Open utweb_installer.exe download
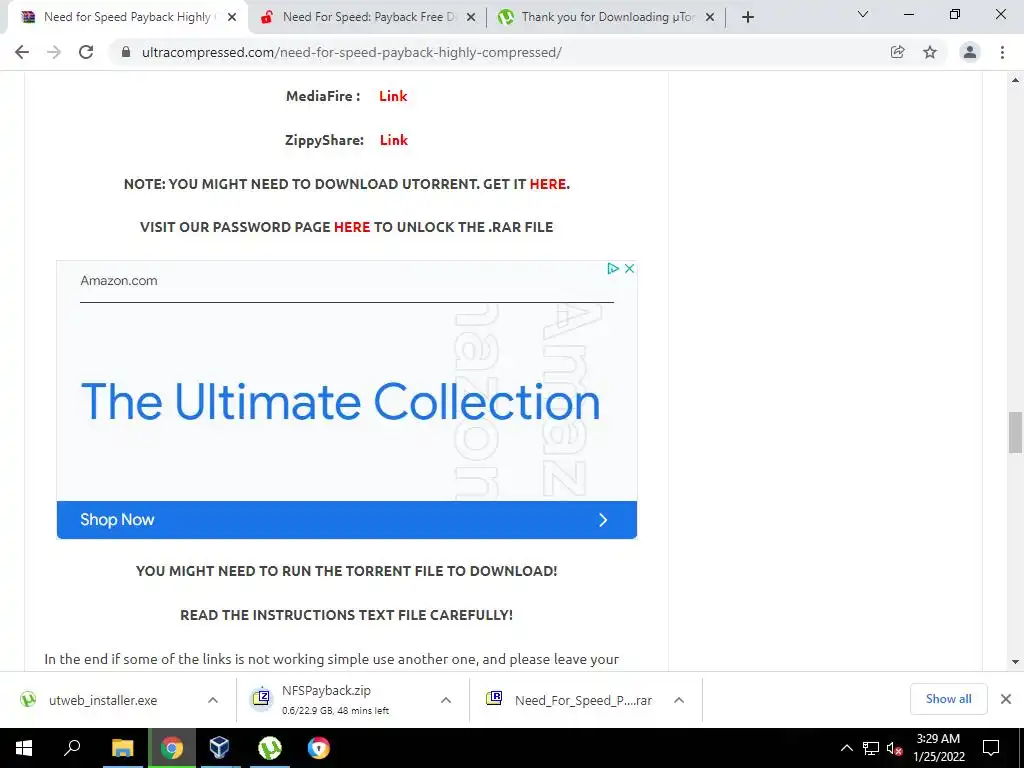Screen dimensions: 1024x768 coord(103,700)
